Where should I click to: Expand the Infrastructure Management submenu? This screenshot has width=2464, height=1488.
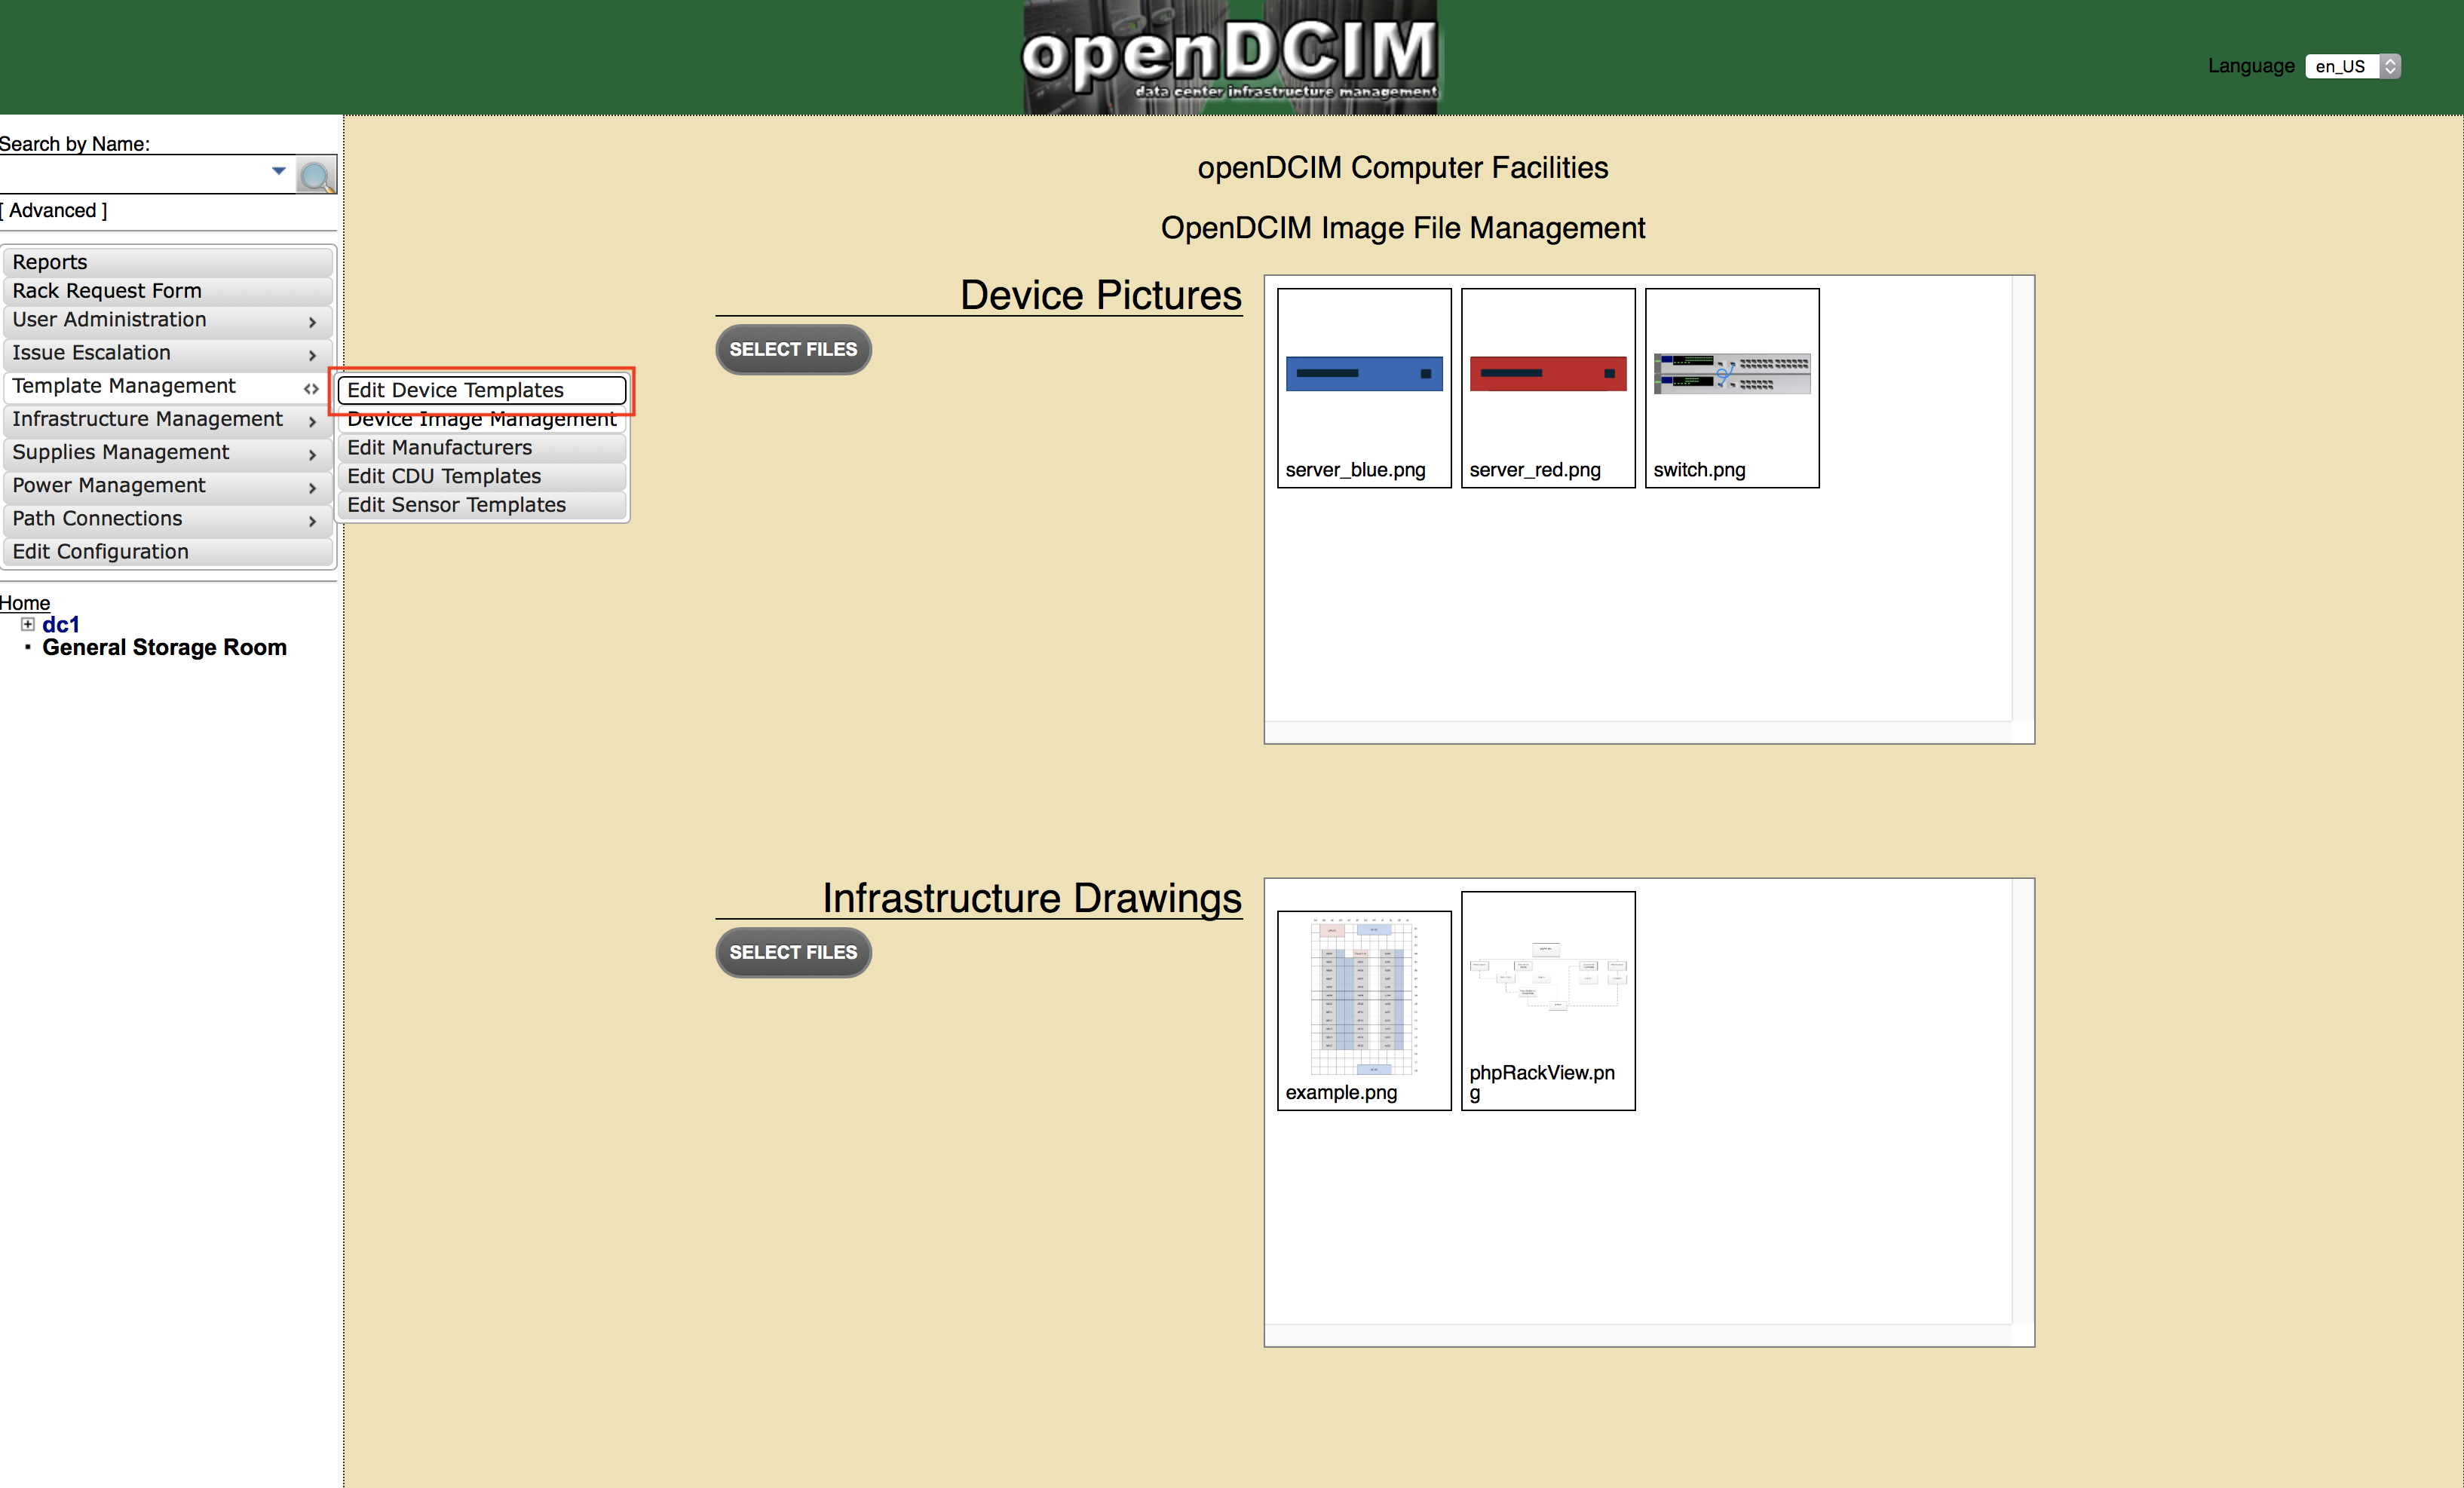point(168,420)
